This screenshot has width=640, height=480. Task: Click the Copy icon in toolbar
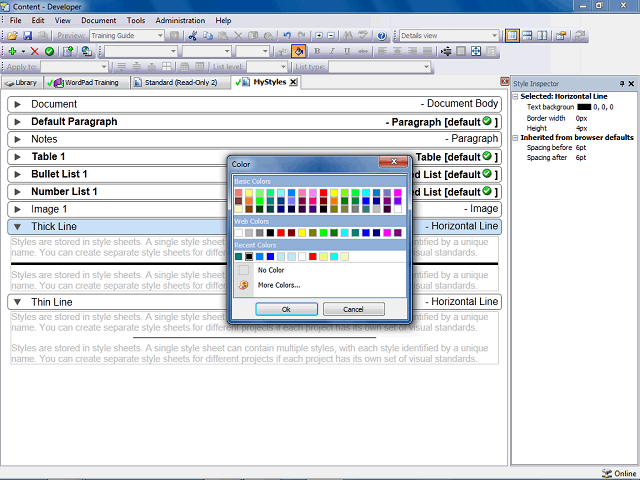[208, 36]
